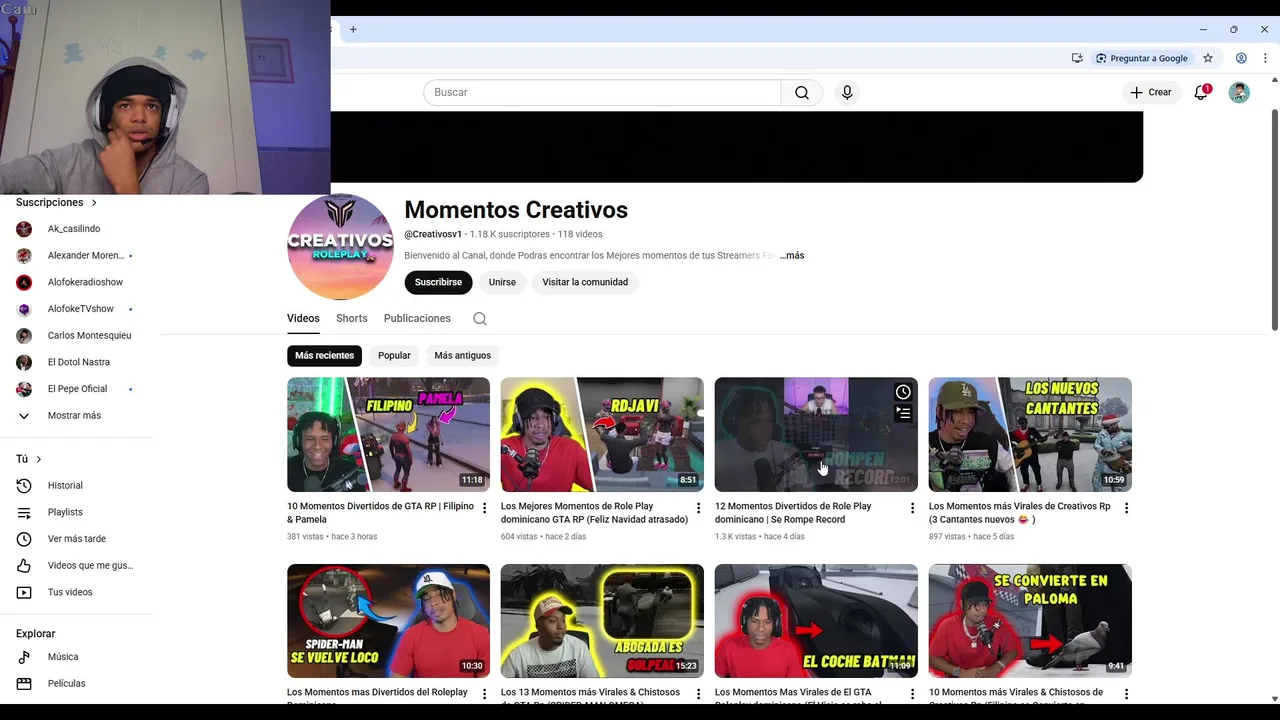The width and height of the screenshot is (1280, 720).
Task: Open options for El Coche Batman video
Action: click(x=912, y=694)
